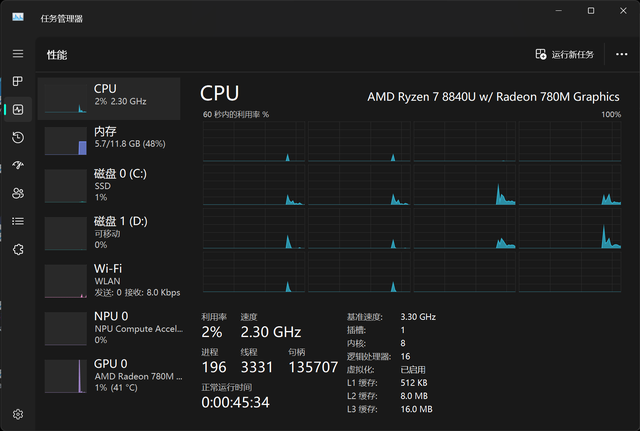Open the App history page icon

(18, 137)
